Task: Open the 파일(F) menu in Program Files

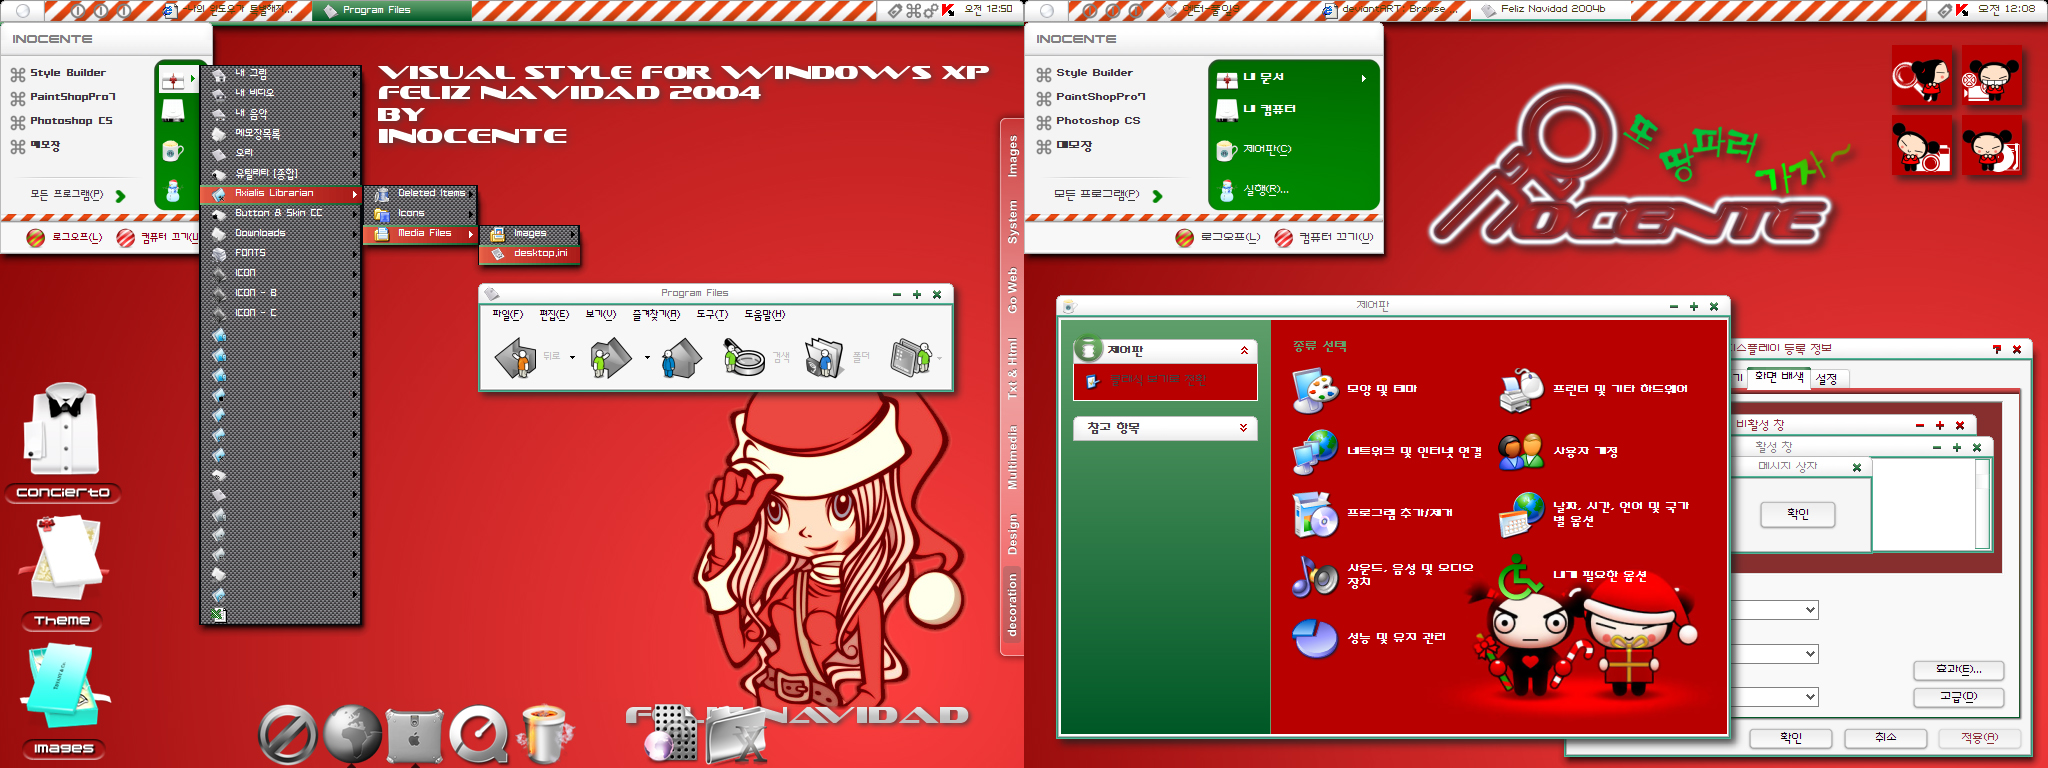Action: click(x=507, y=315)
